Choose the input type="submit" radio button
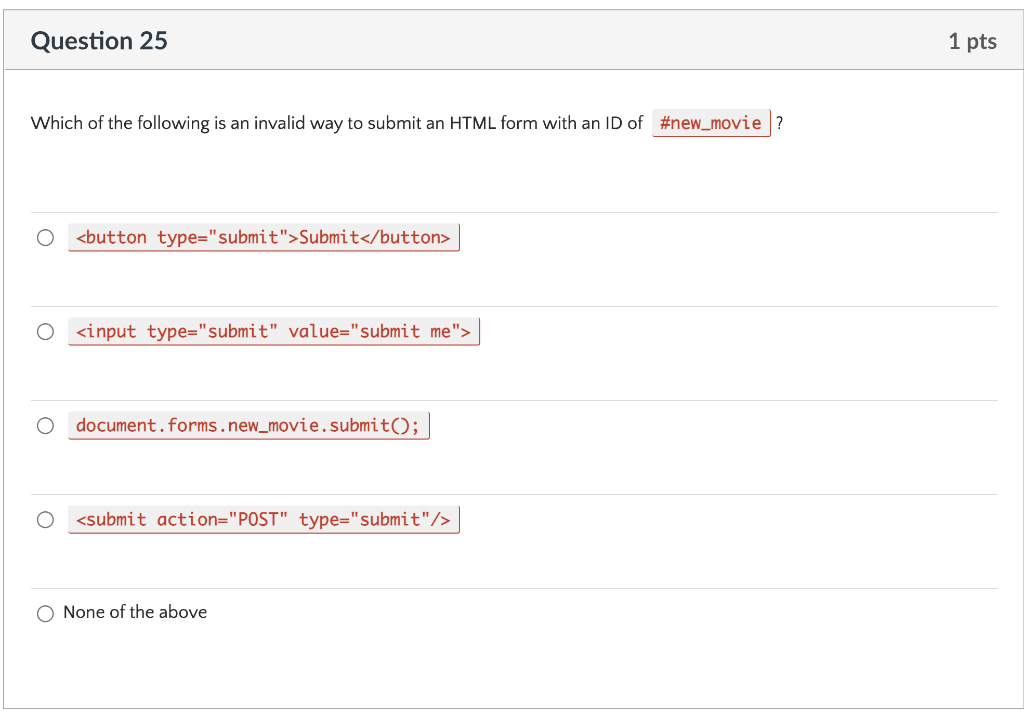 click(45, 332)
